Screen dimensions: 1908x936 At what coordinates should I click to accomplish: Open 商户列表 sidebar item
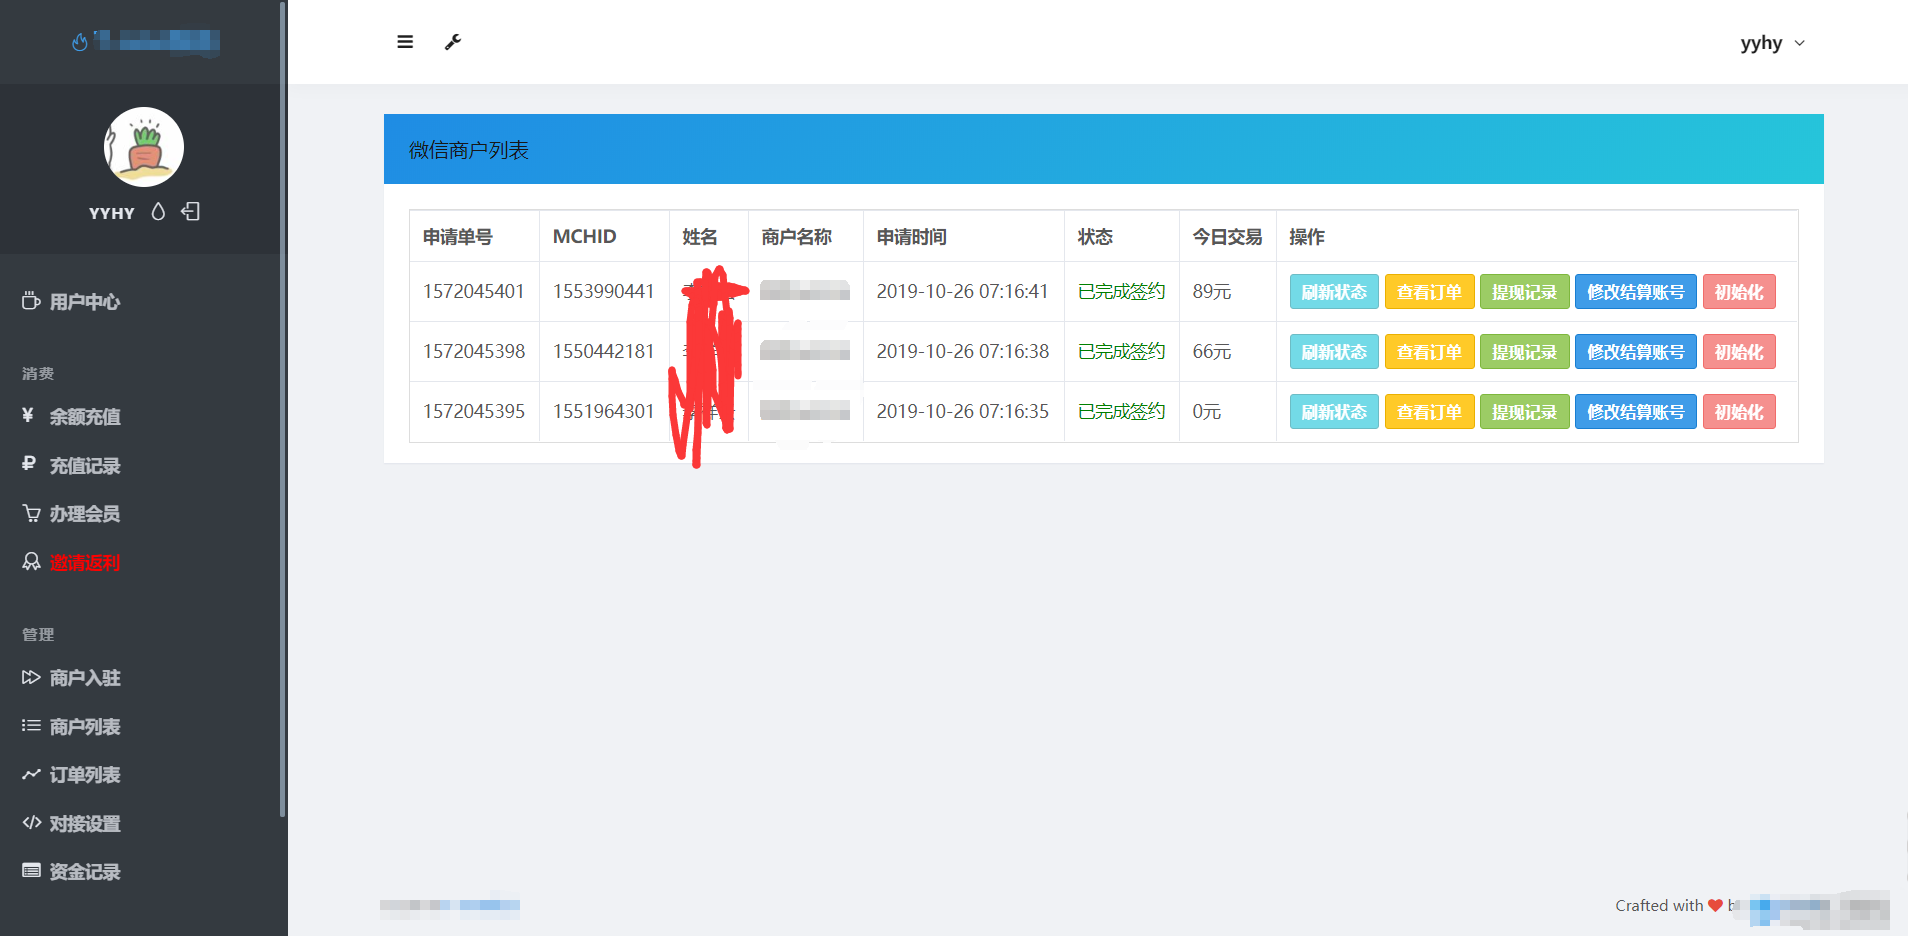[85, 727]
